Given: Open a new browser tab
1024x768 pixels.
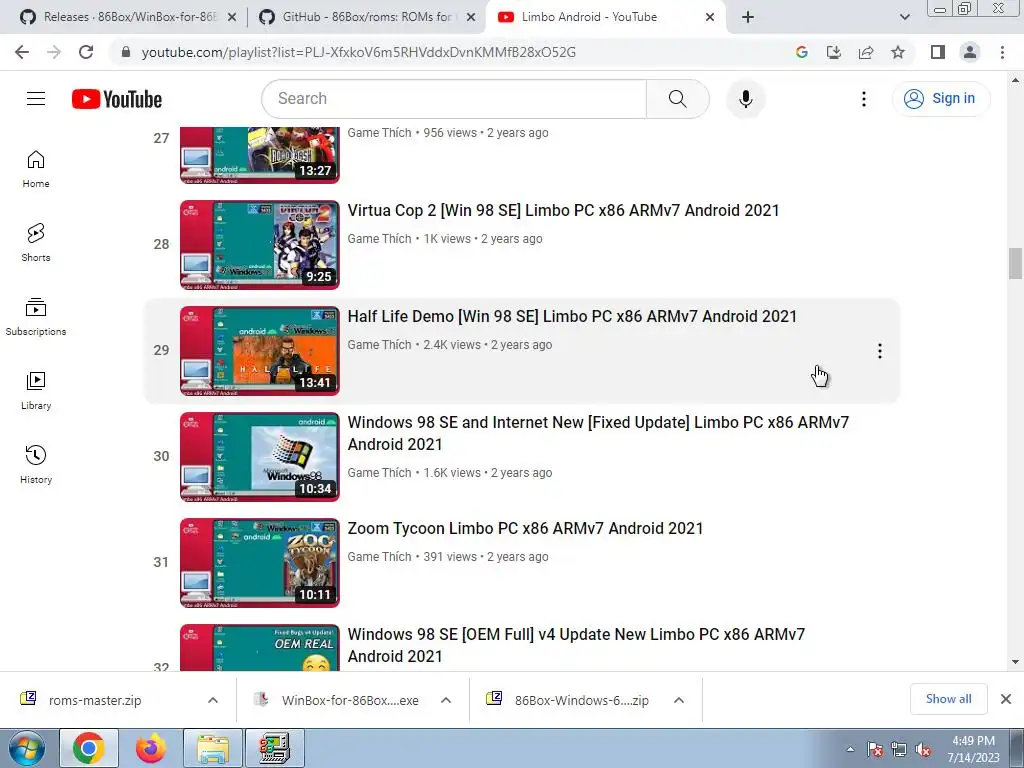Looking at the screenshot, I should [748, 17].
